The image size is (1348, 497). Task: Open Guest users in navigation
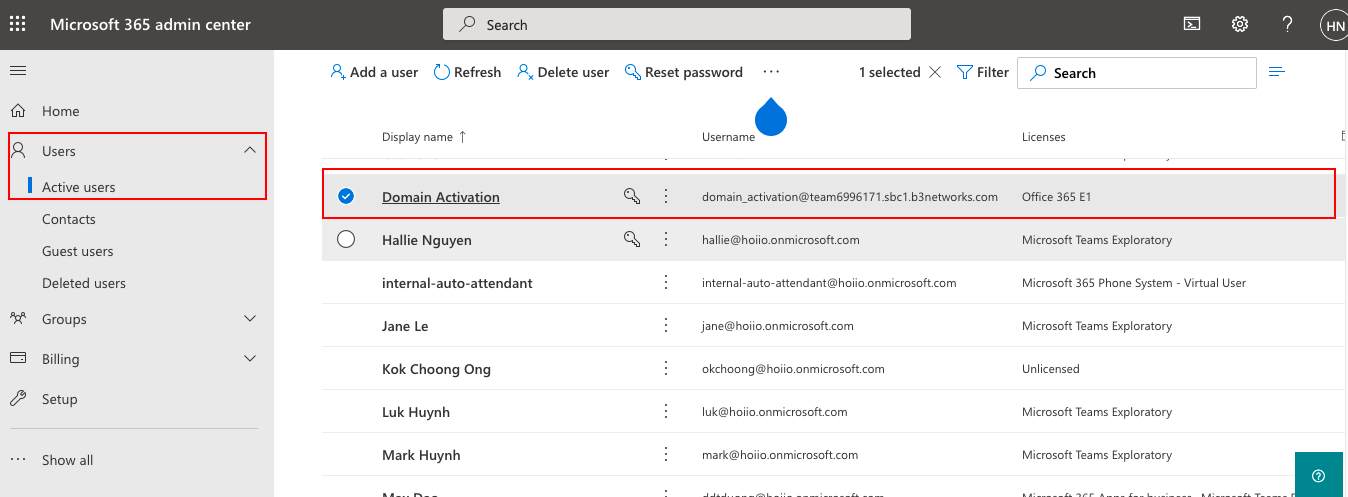pos(78,251)
